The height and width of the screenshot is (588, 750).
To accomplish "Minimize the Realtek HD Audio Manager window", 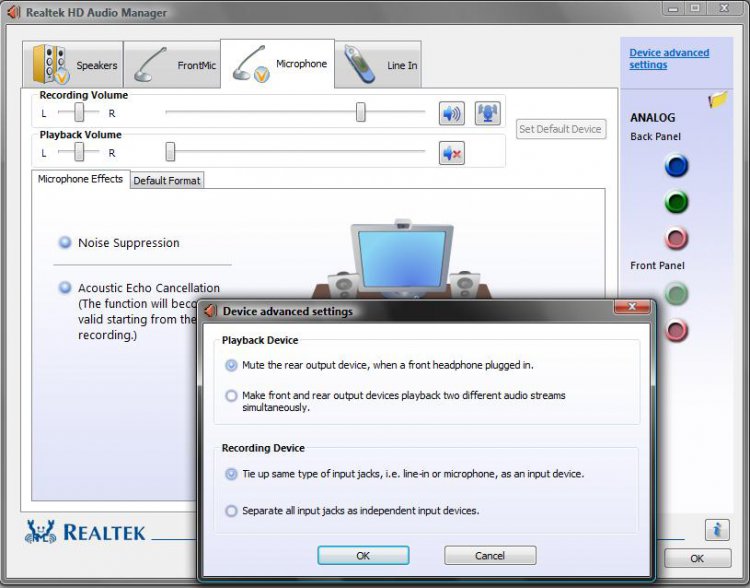I will (673, 9).
